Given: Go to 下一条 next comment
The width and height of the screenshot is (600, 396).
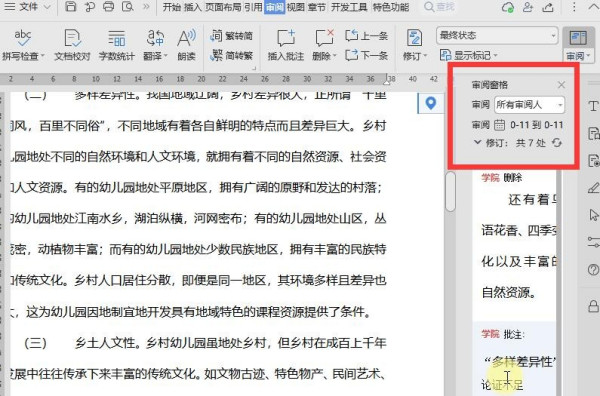Looking at the screenshot, I should pyautogui.click(x=366, y=55).
